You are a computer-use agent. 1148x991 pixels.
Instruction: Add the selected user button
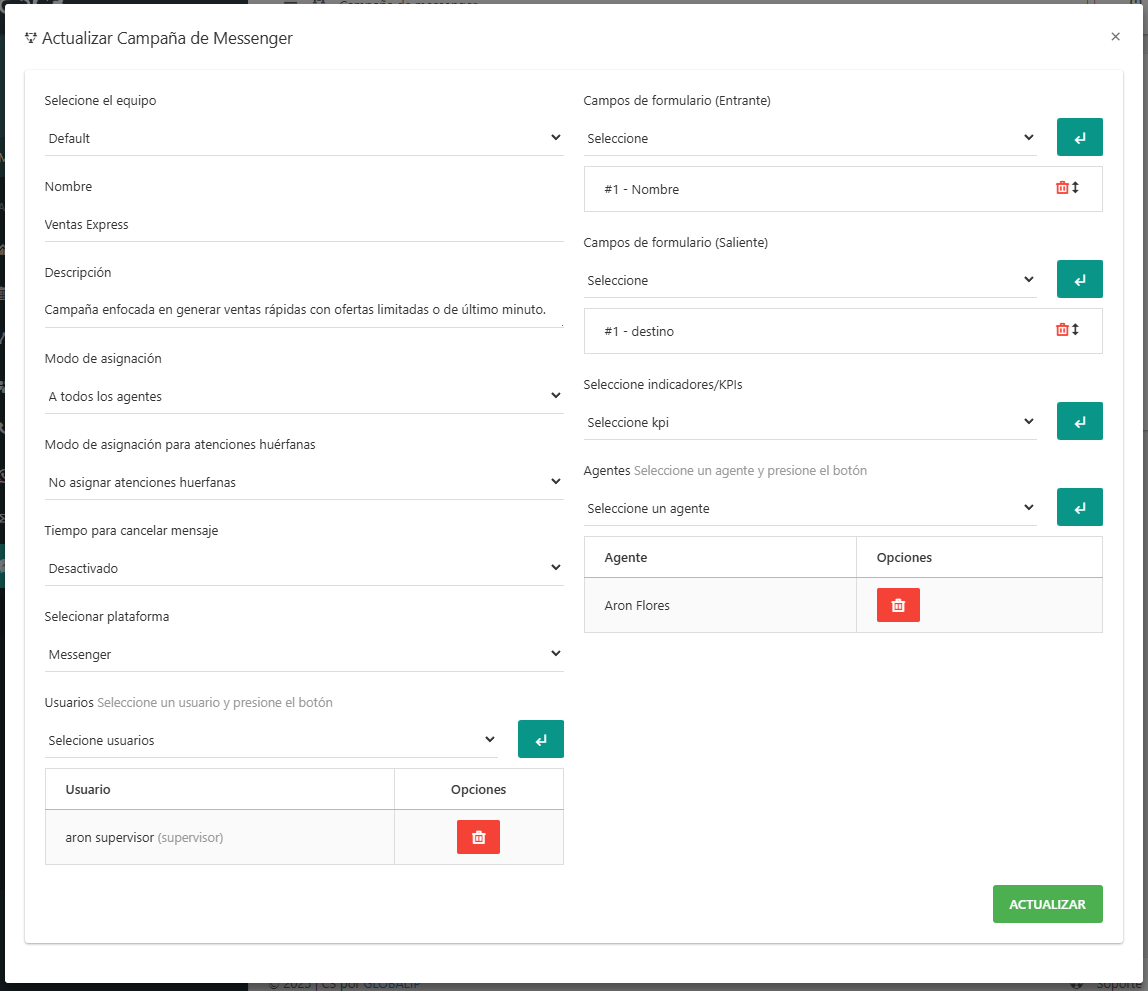tap(540, 740)
